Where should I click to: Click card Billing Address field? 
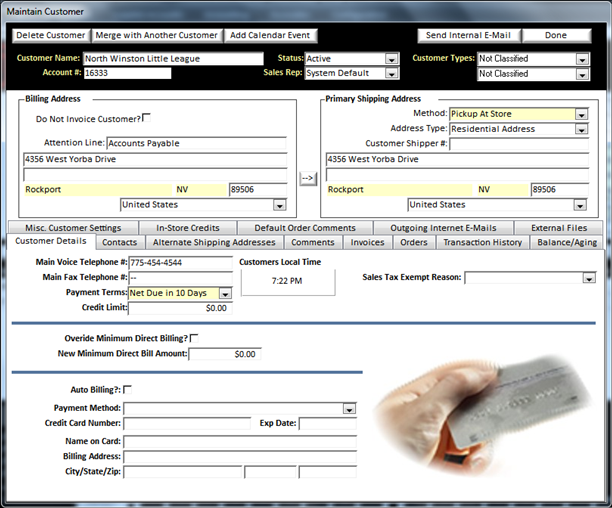click(x=240, y=457)
